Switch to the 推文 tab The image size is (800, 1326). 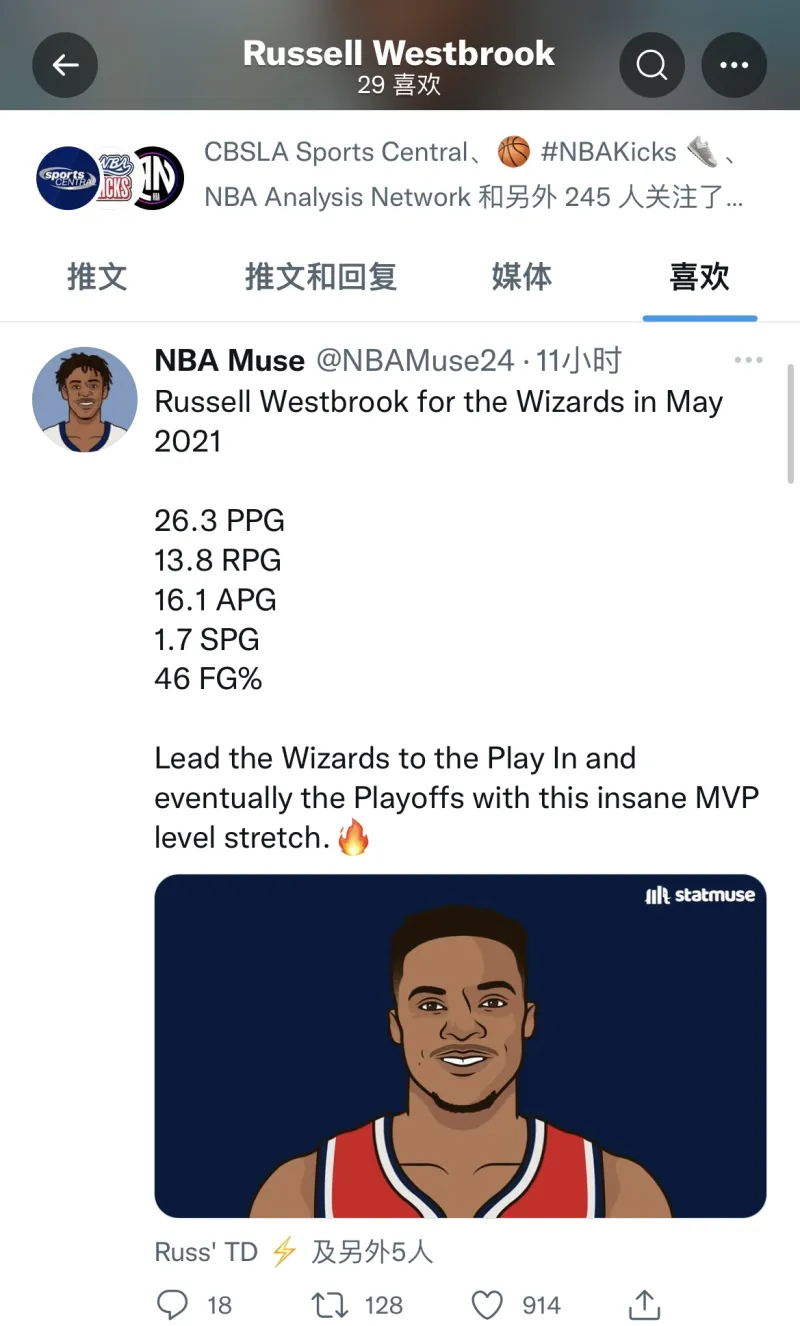point(97,277)
